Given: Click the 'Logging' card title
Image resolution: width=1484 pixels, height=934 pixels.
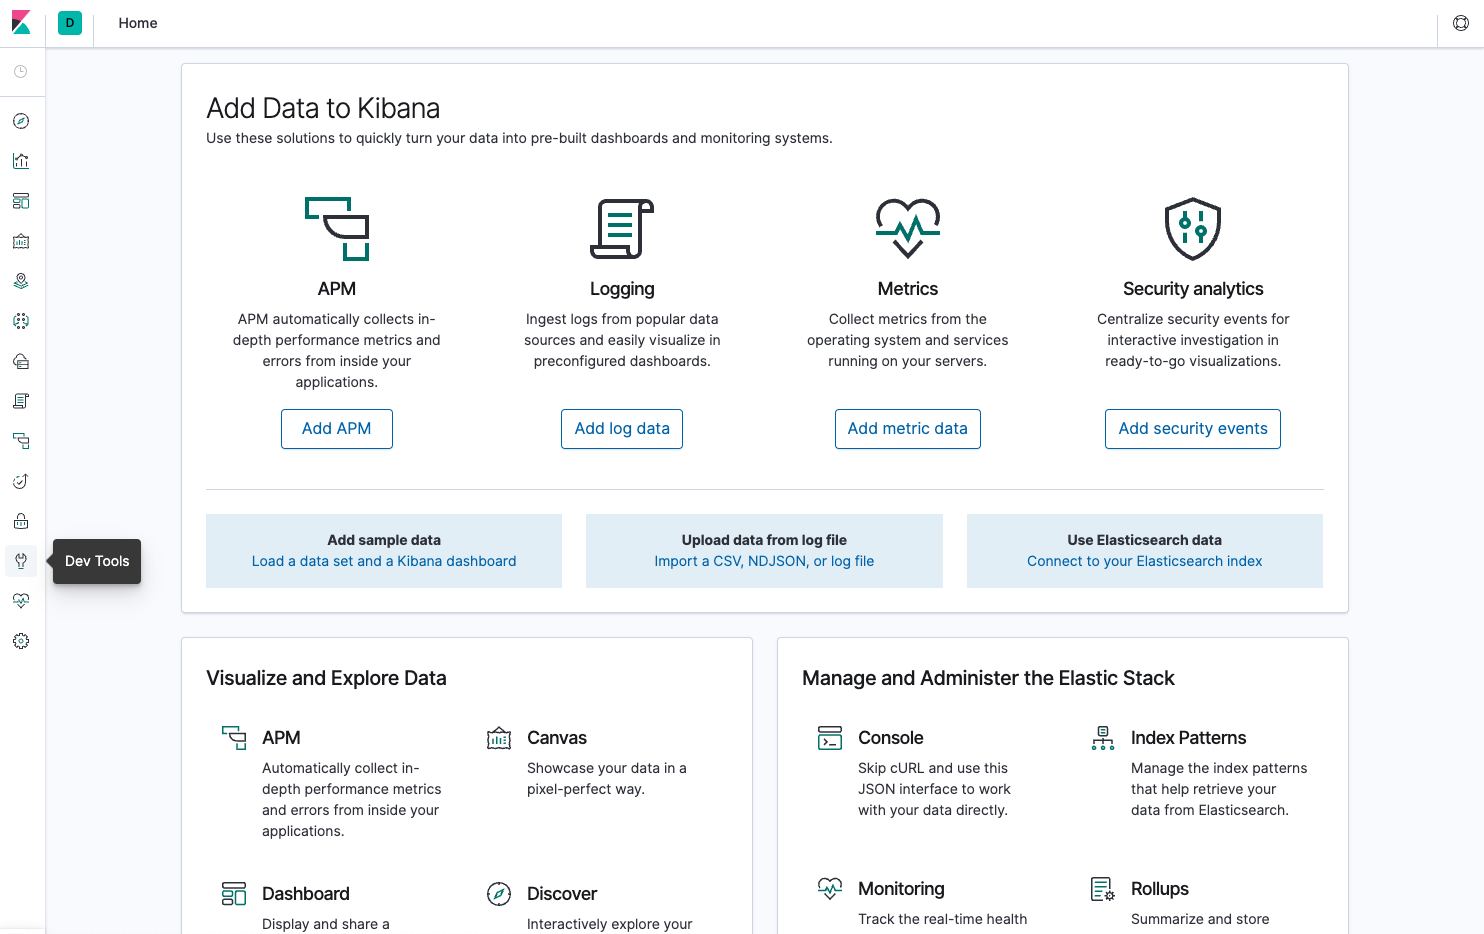Looking at the screenshot, I should click(622, 289).
